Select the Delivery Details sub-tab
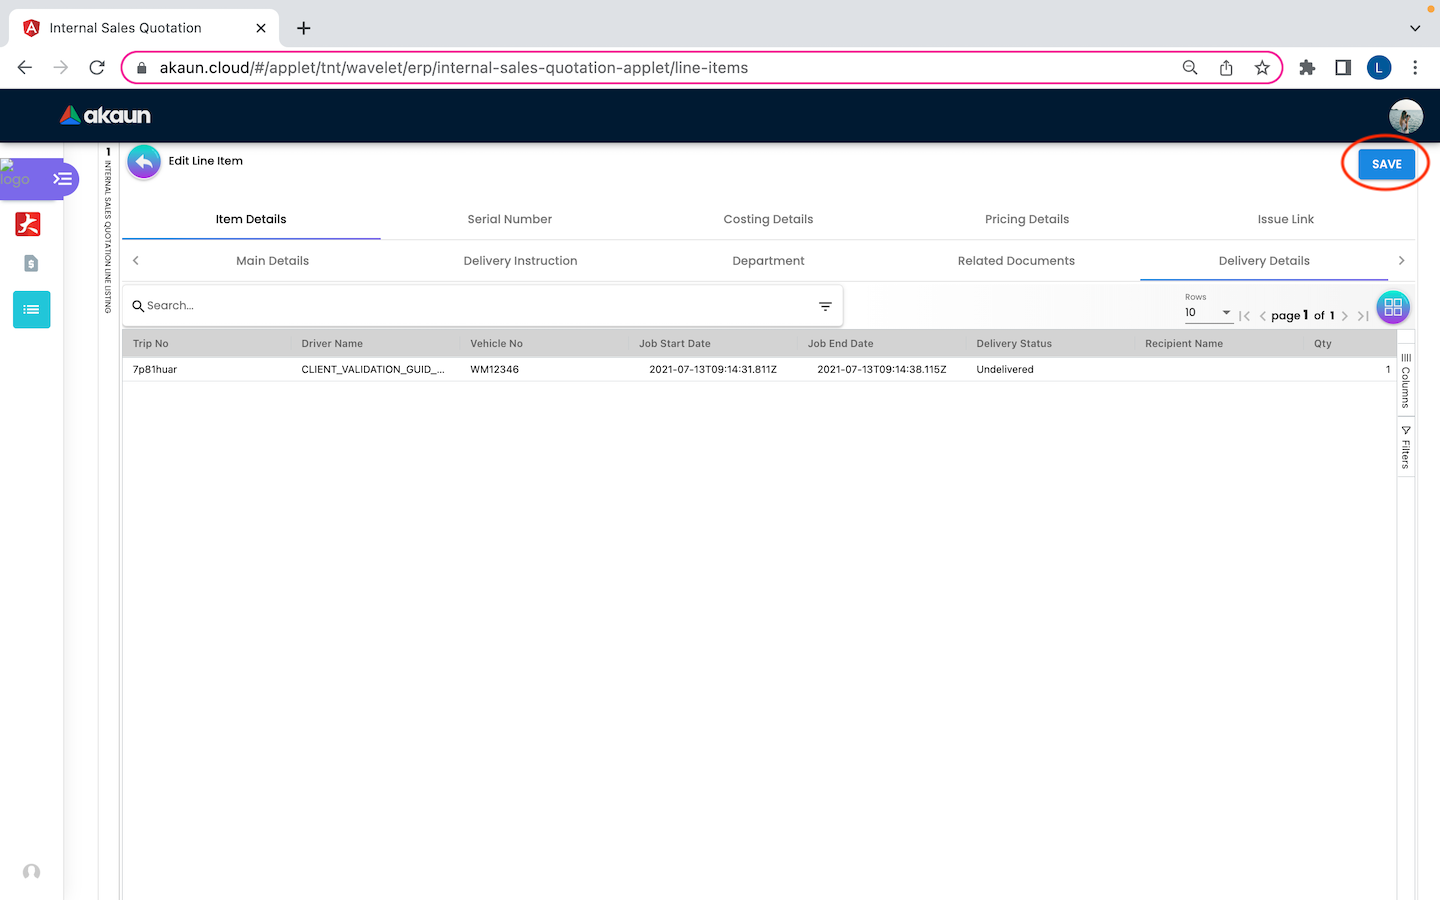The width and height of the screenshot is (1440, 900). (x=1264, y=261)
